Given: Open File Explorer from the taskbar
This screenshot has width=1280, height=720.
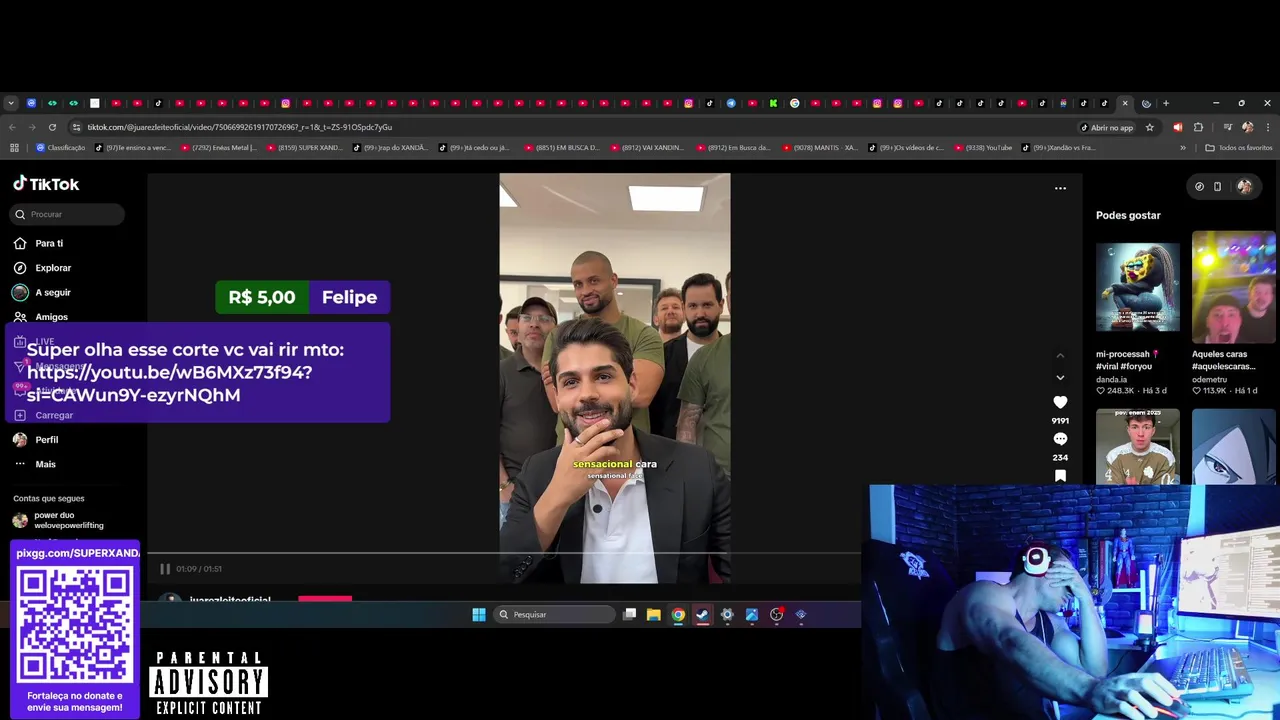Looking at the screenshot, I should point(653,614).
